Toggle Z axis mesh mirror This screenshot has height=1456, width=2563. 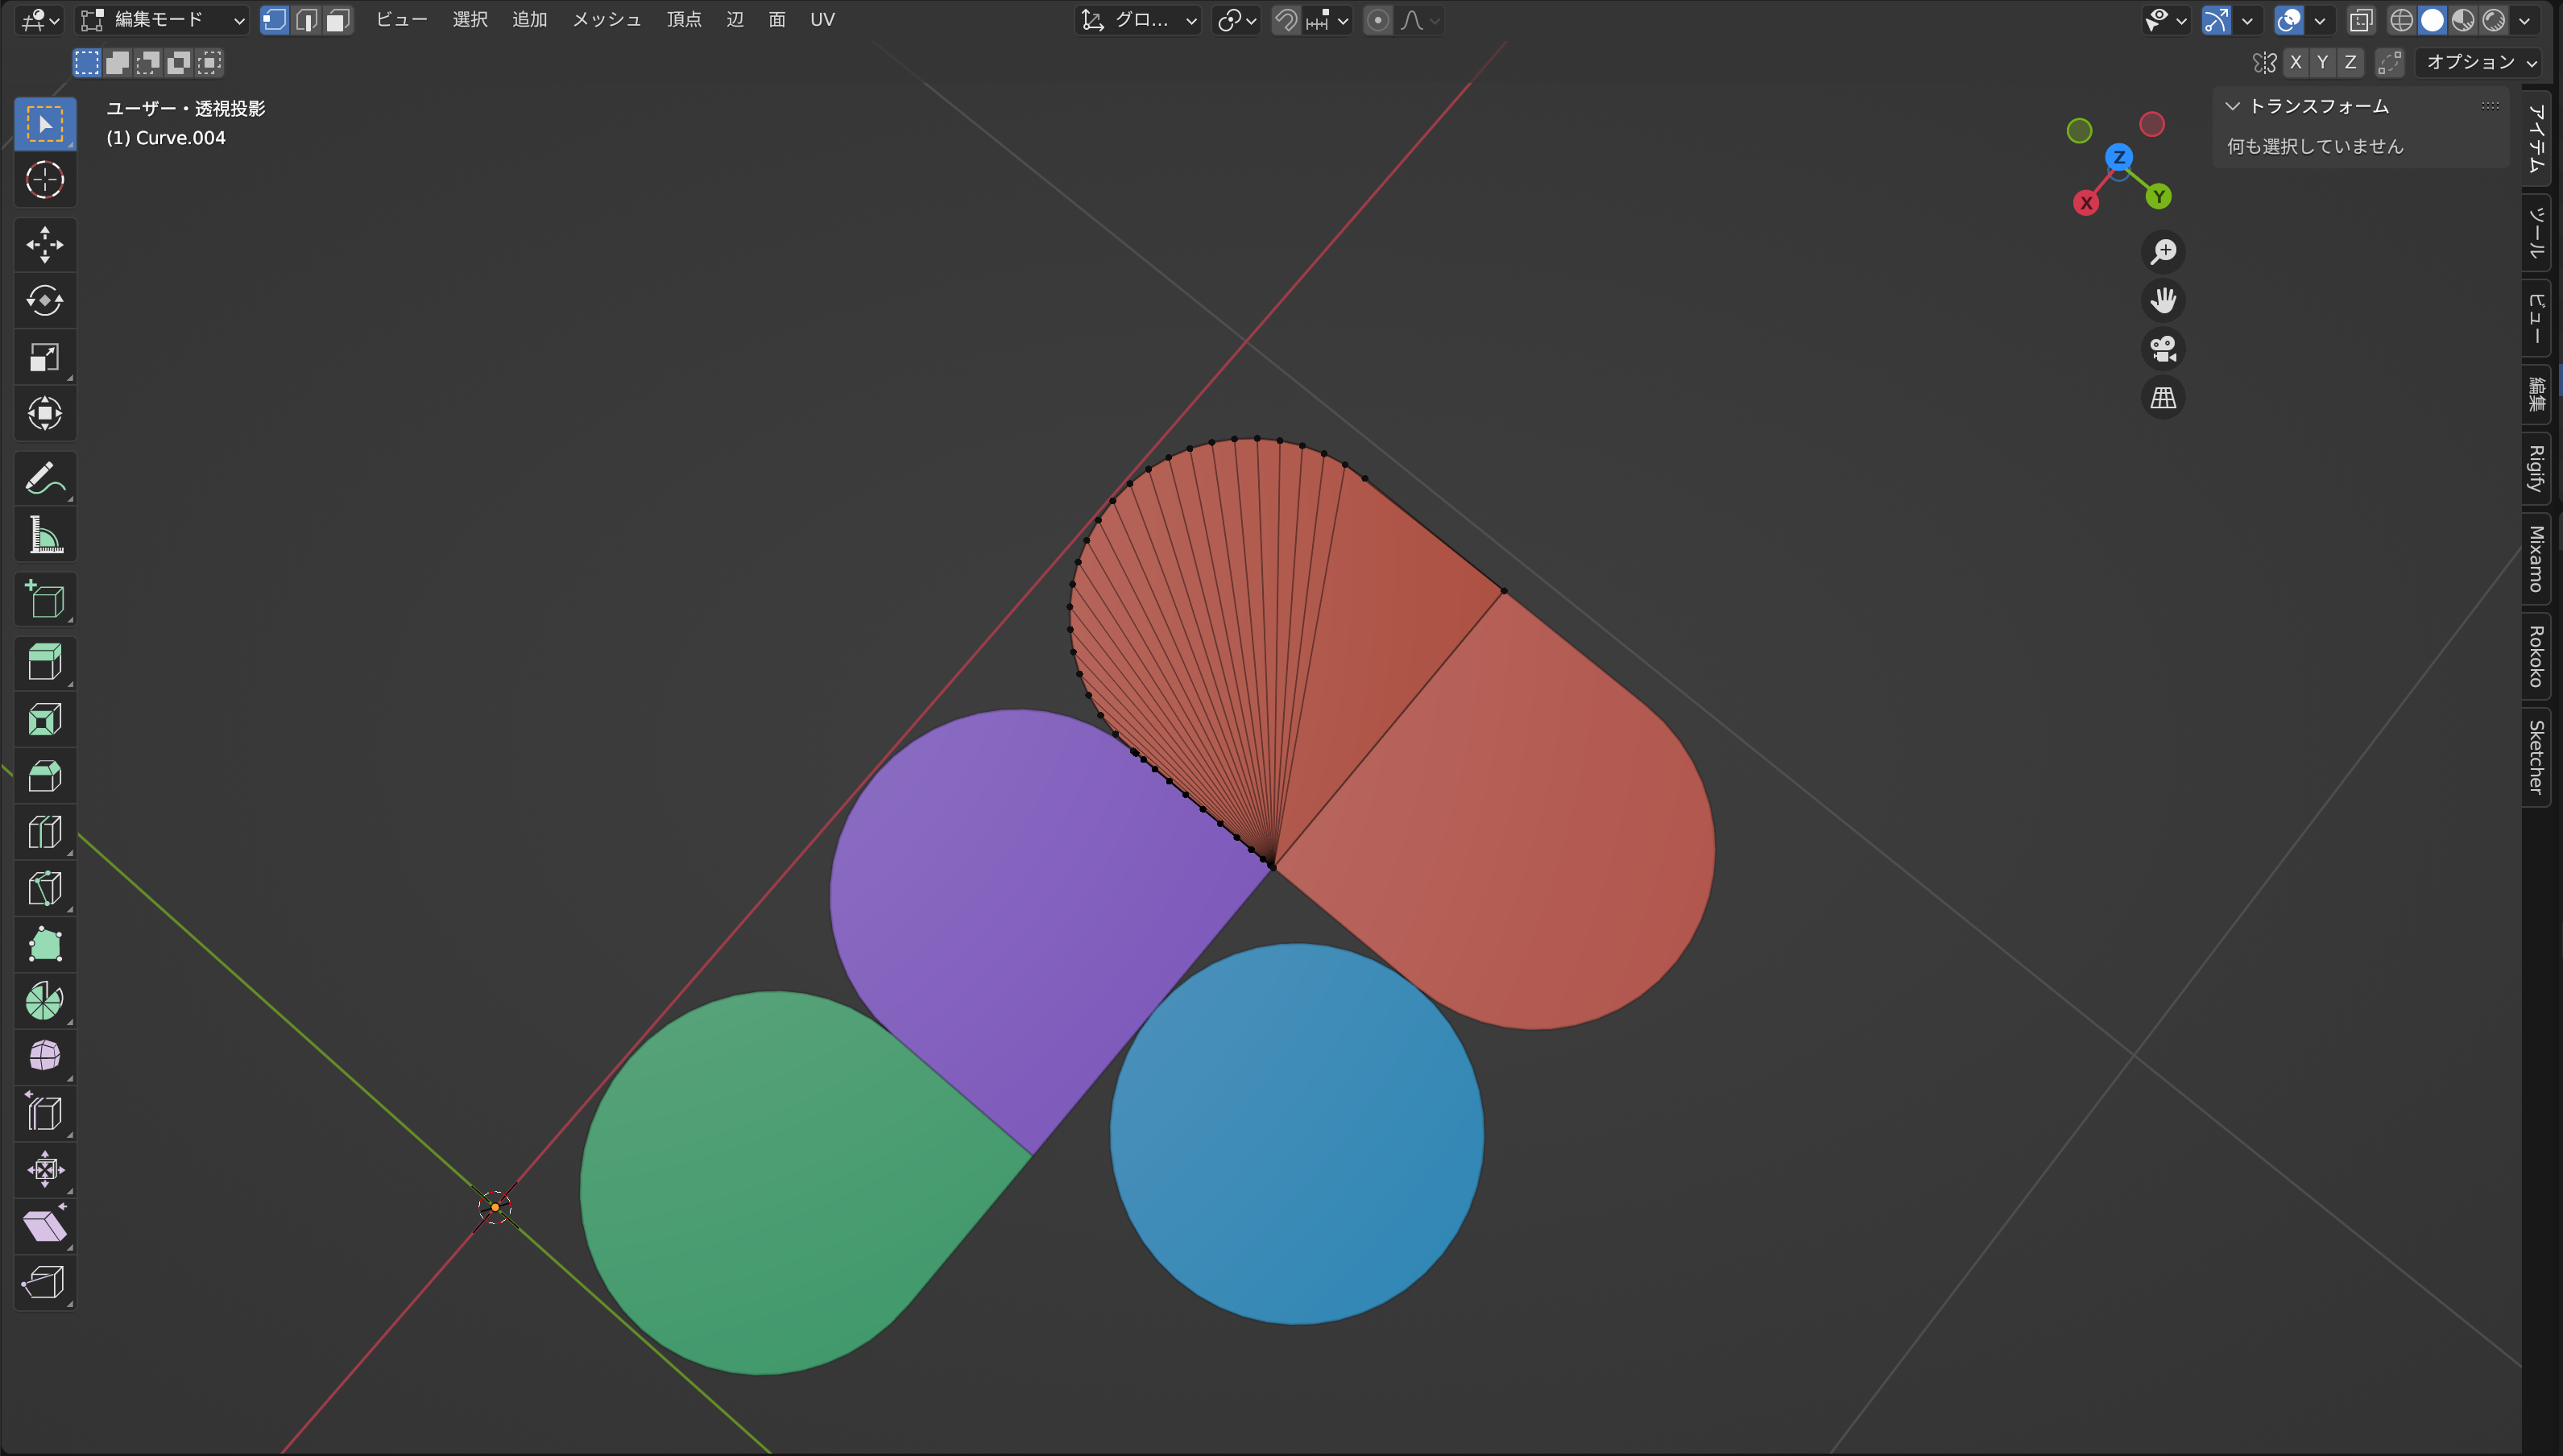[2351, 62]
